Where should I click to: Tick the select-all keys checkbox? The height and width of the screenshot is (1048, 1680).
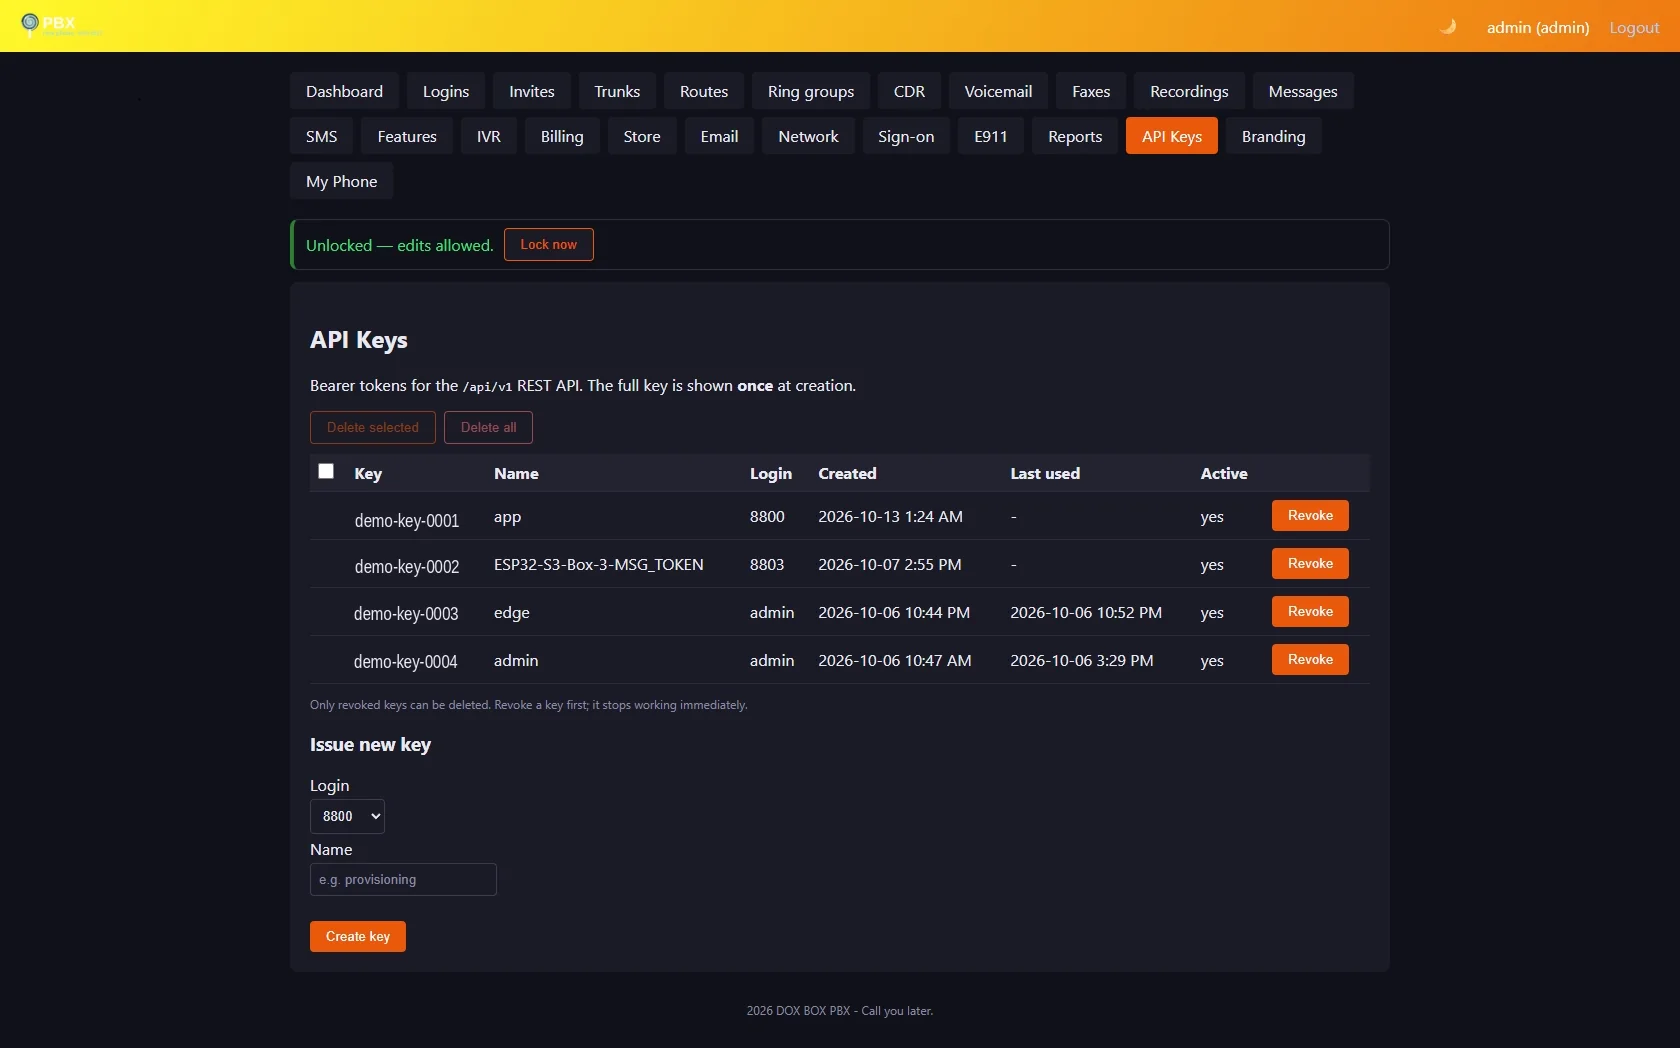326,471
